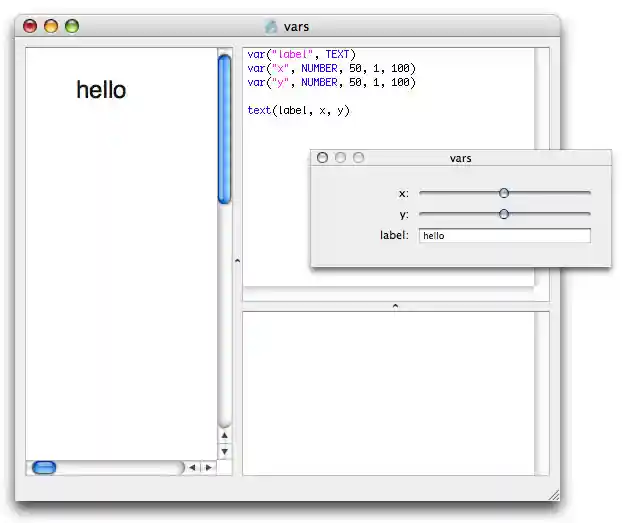Click the y slider knob
Image resolution: width=622 pixels, height=523 pixels.
click(504, 214)
